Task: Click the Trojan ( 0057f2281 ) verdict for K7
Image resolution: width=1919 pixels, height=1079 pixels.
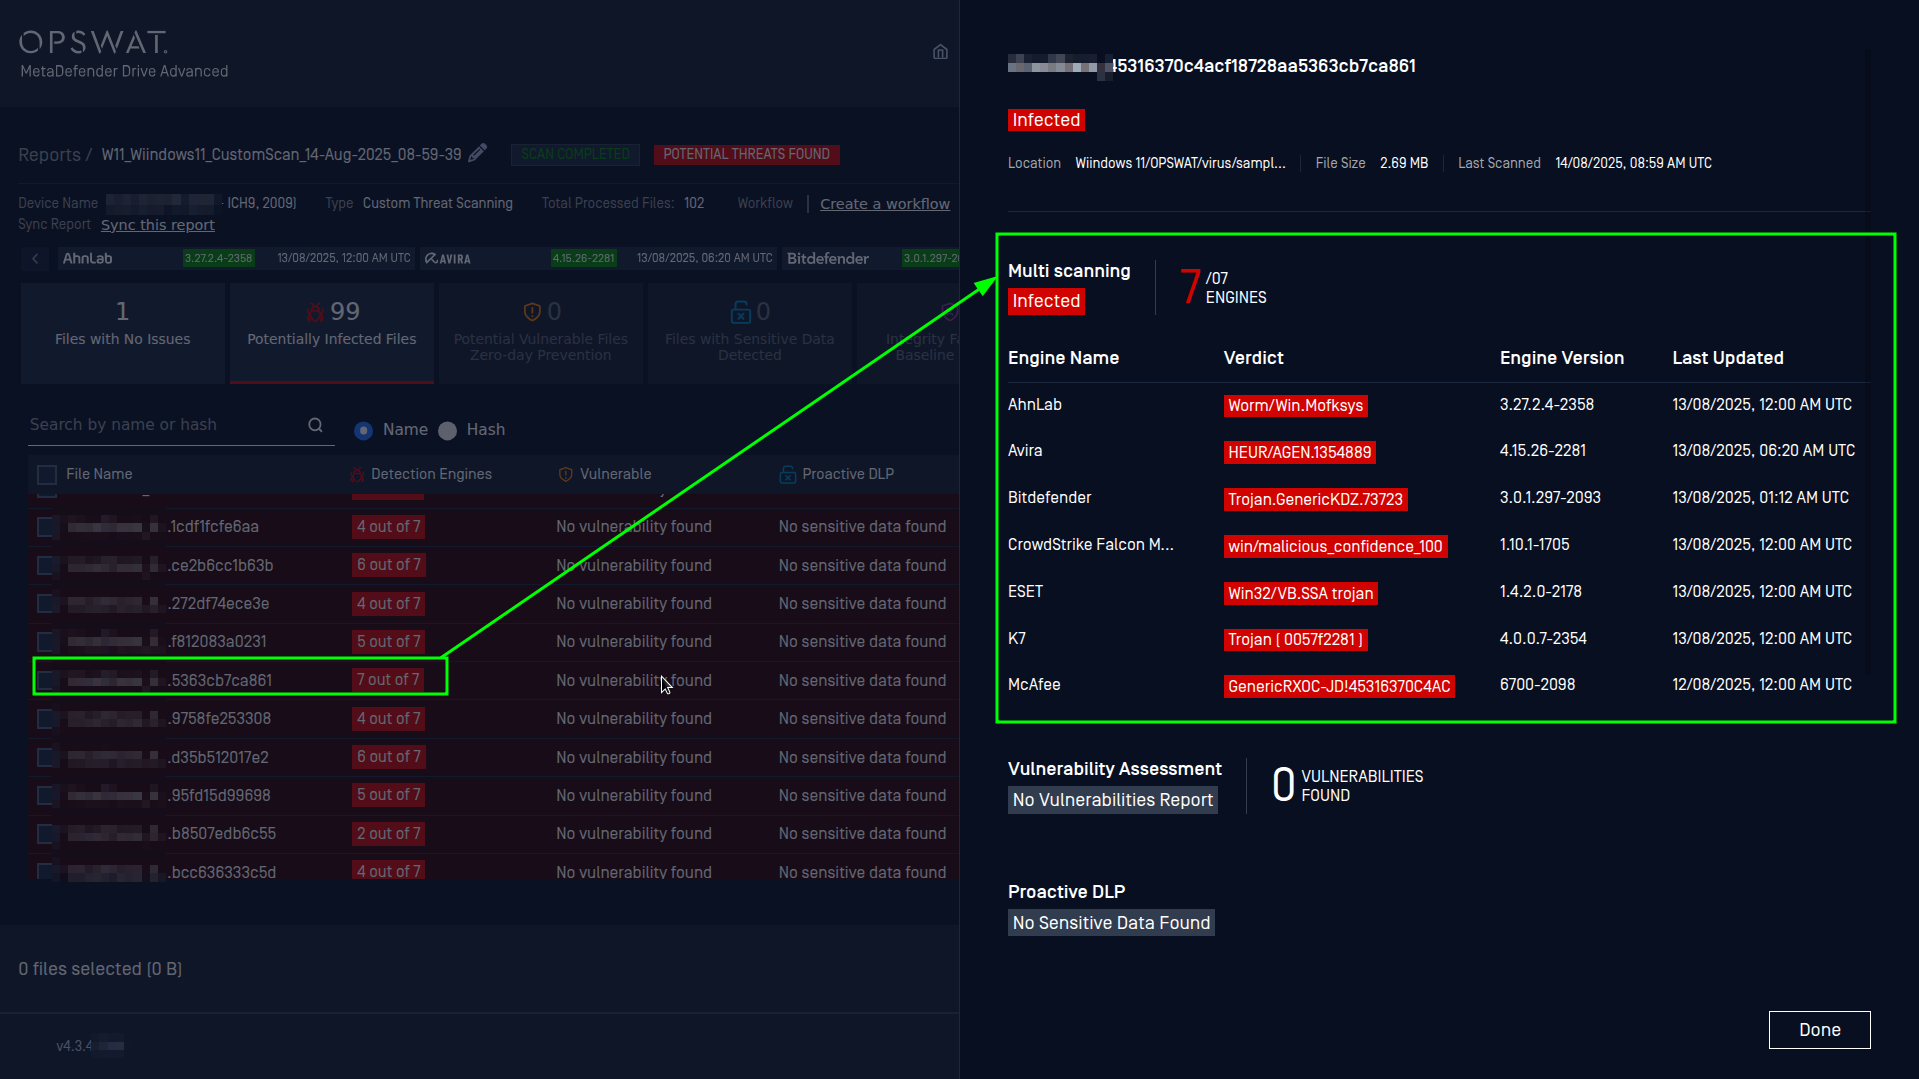Action: (1295, 640)
